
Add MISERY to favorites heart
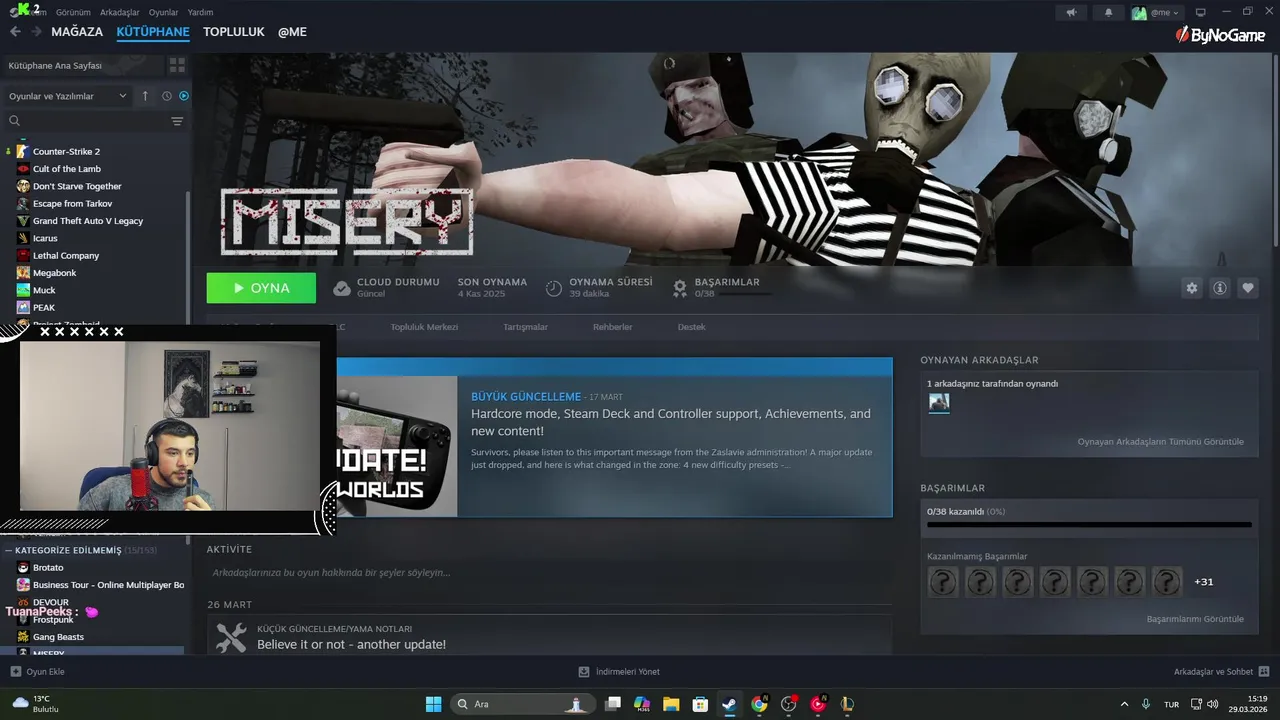(x=1247, y=288)
